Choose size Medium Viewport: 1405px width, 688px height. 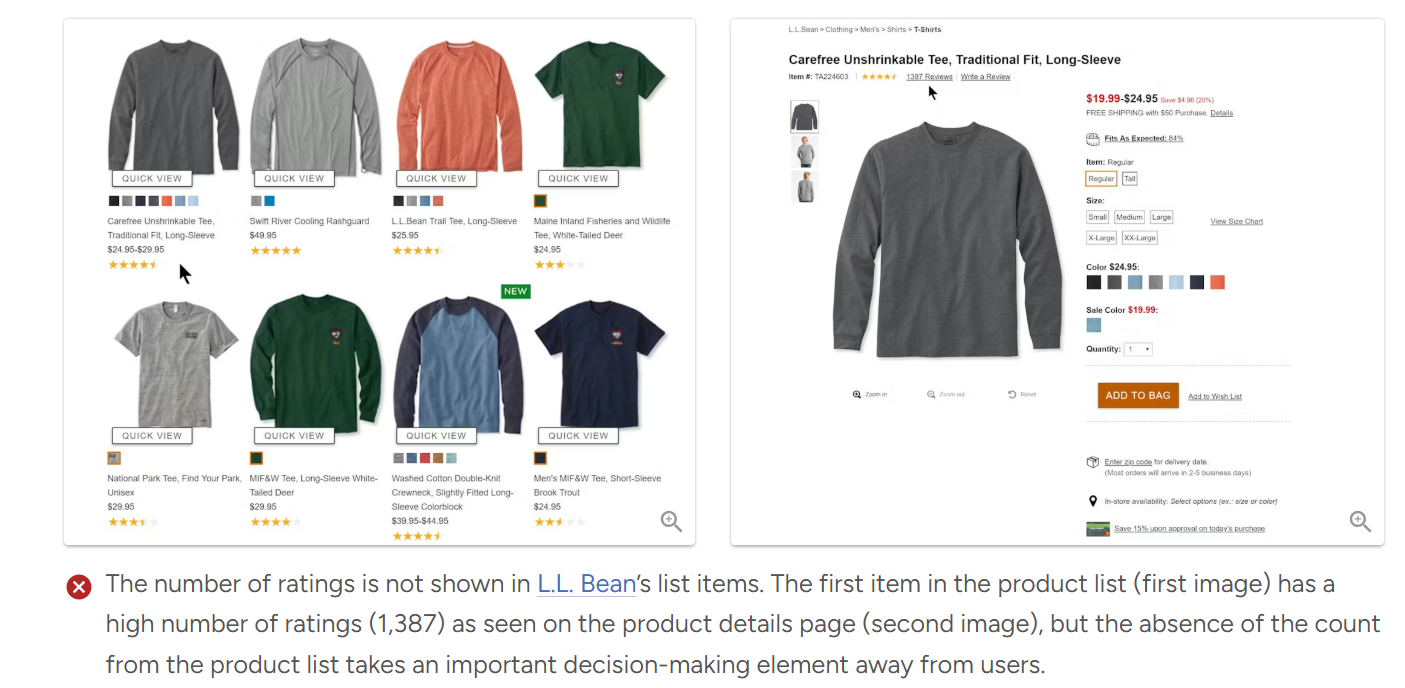click(1129, 217)
